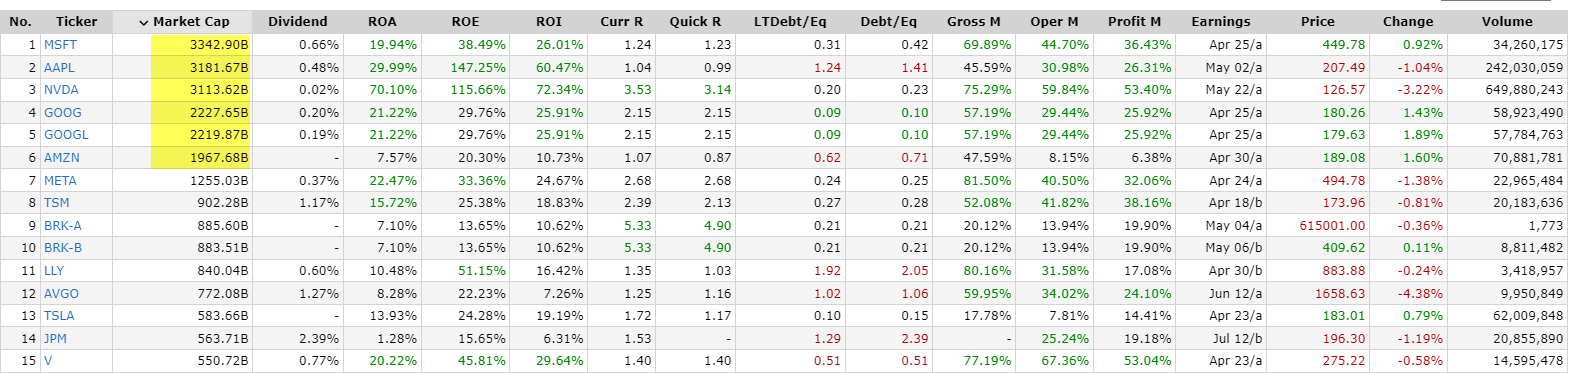Click LLY Debt/Eq value 2.05

915,271
